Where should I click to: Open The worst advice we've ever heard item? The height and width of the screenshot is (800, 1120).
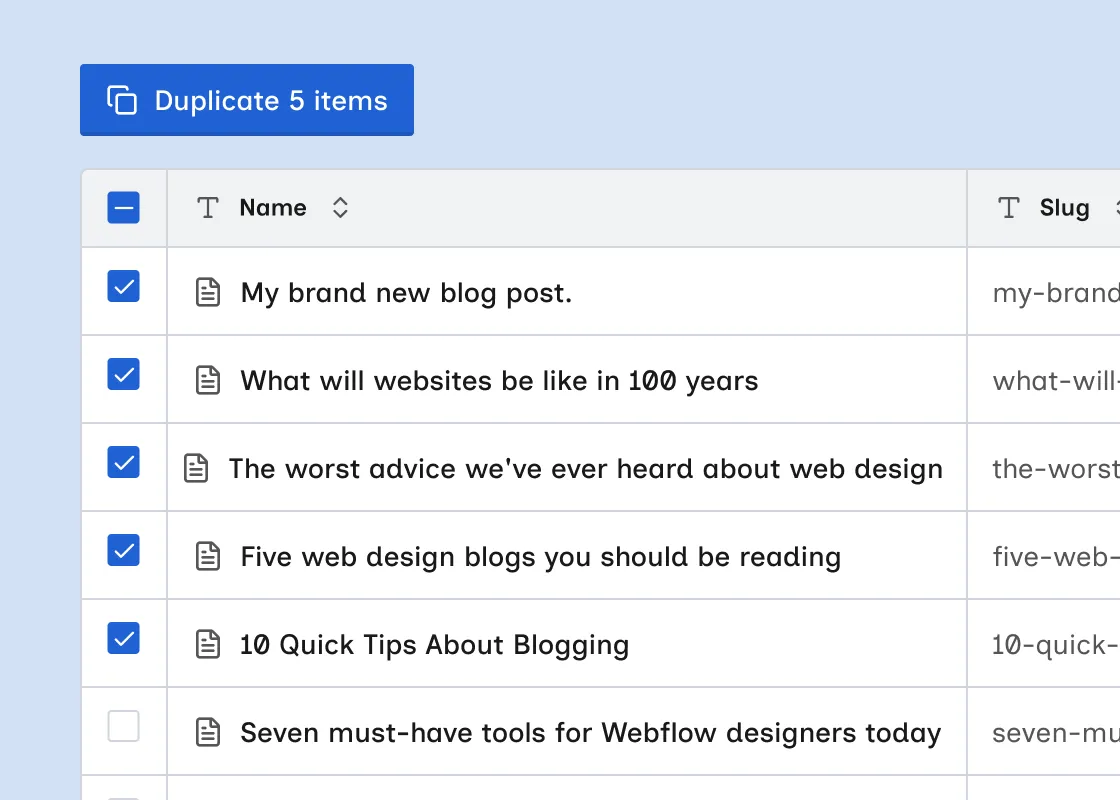point(585,469)
